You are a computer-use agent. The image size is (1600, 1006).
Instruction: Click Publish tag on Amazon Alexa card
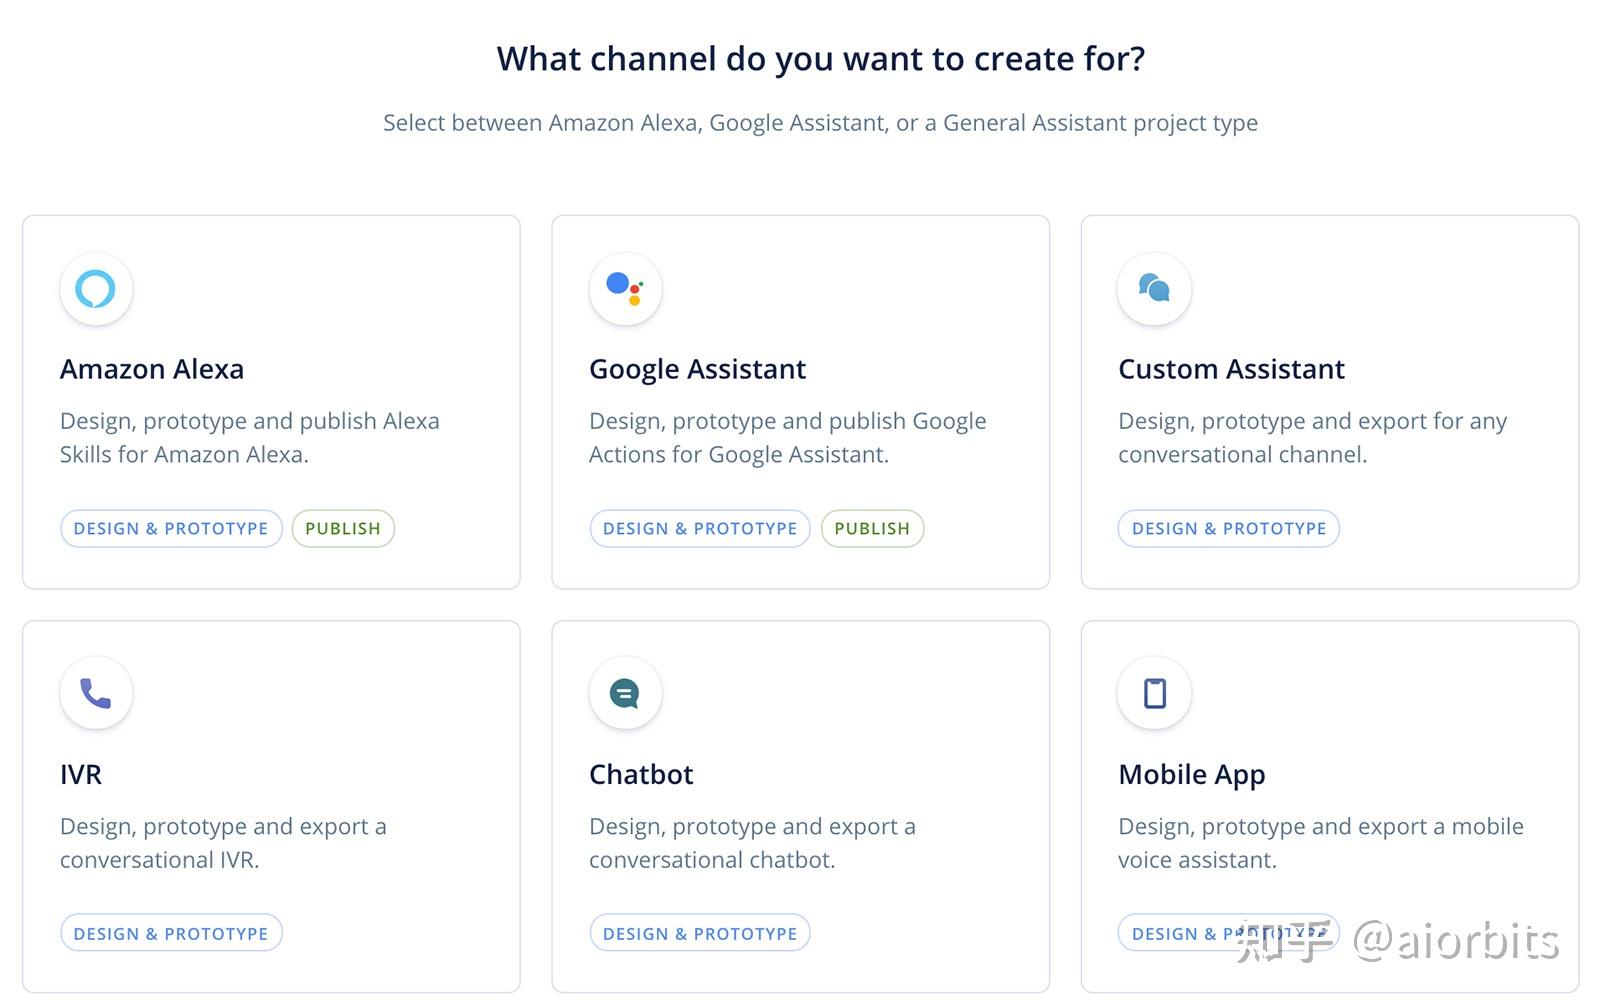[343, 528]
